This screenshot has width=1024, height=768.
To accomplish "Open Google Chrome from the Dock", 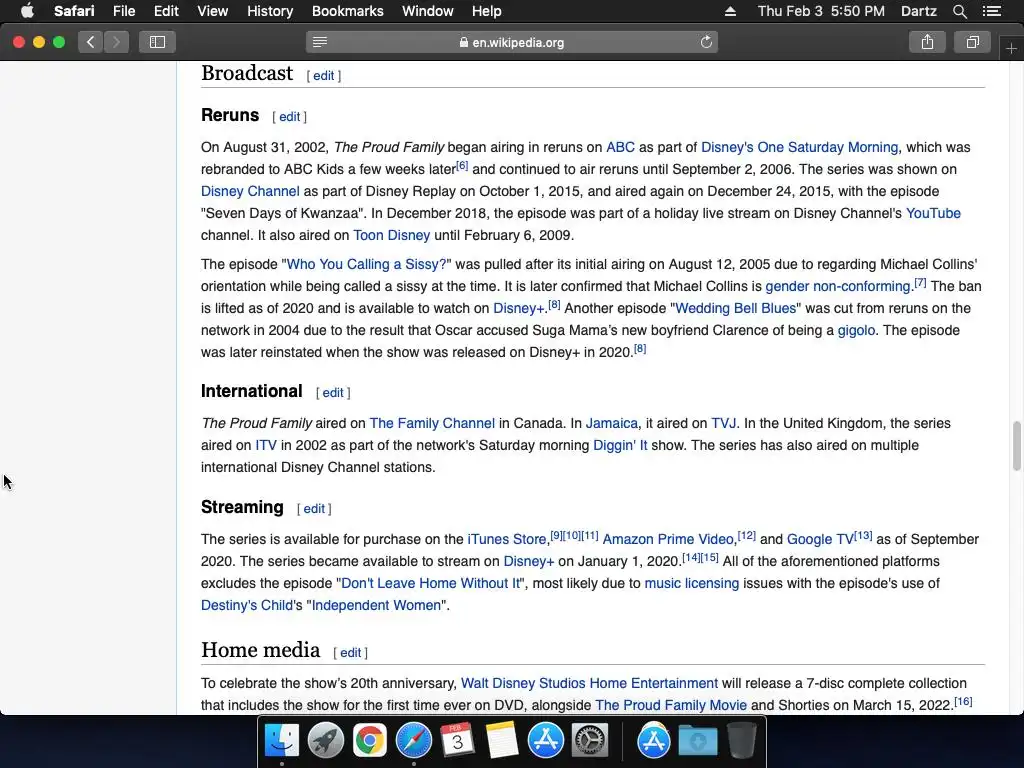I will pos(369,740).
